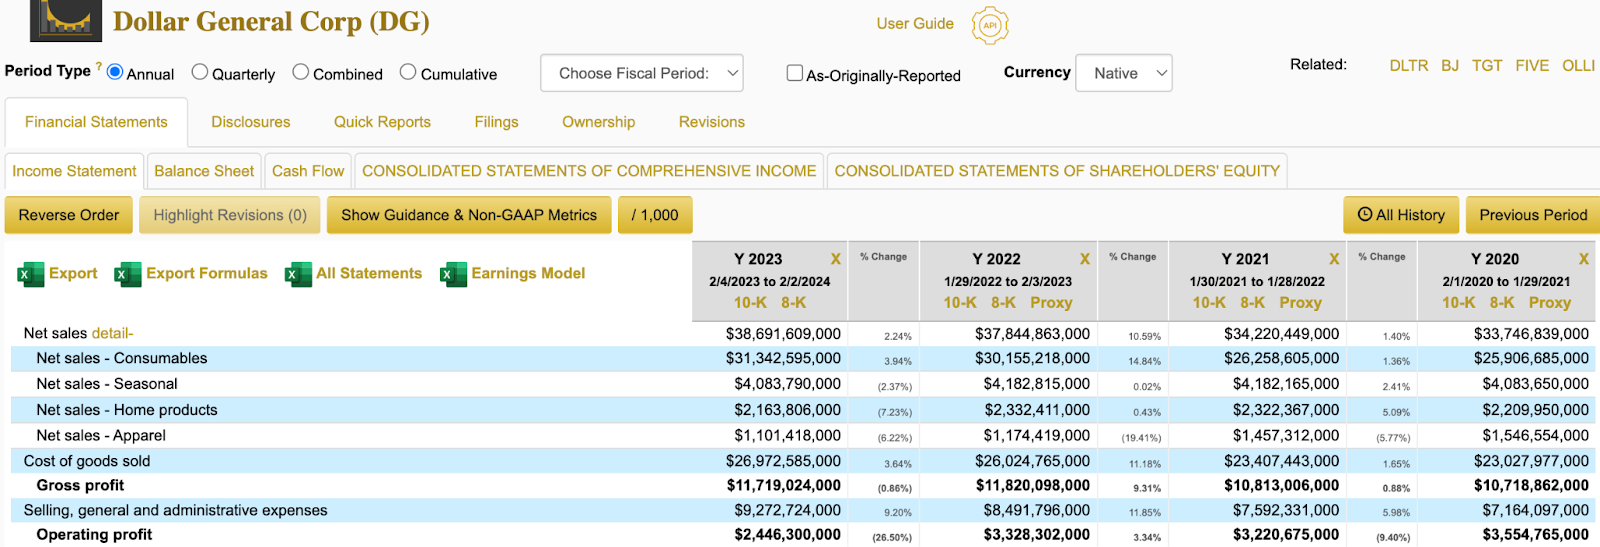
Task: Click the Cost of goods sold label
Action: 87,462
